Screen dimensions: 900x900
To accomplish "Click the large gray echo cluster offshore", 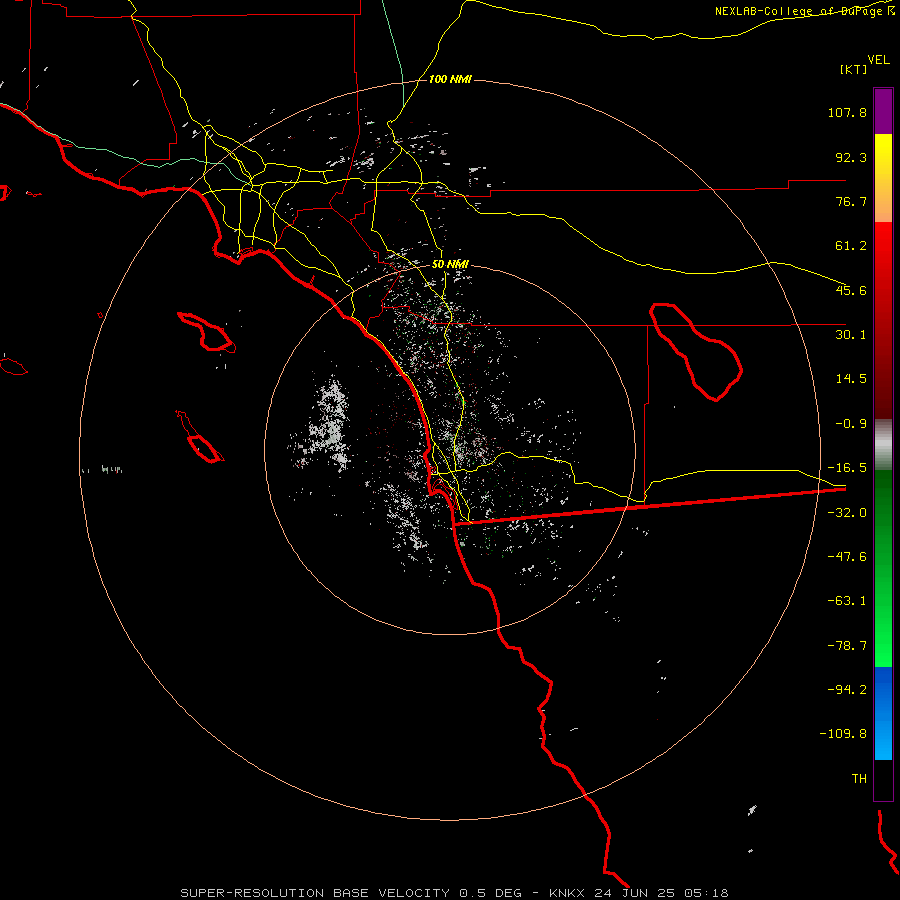I will click(329, 424).
